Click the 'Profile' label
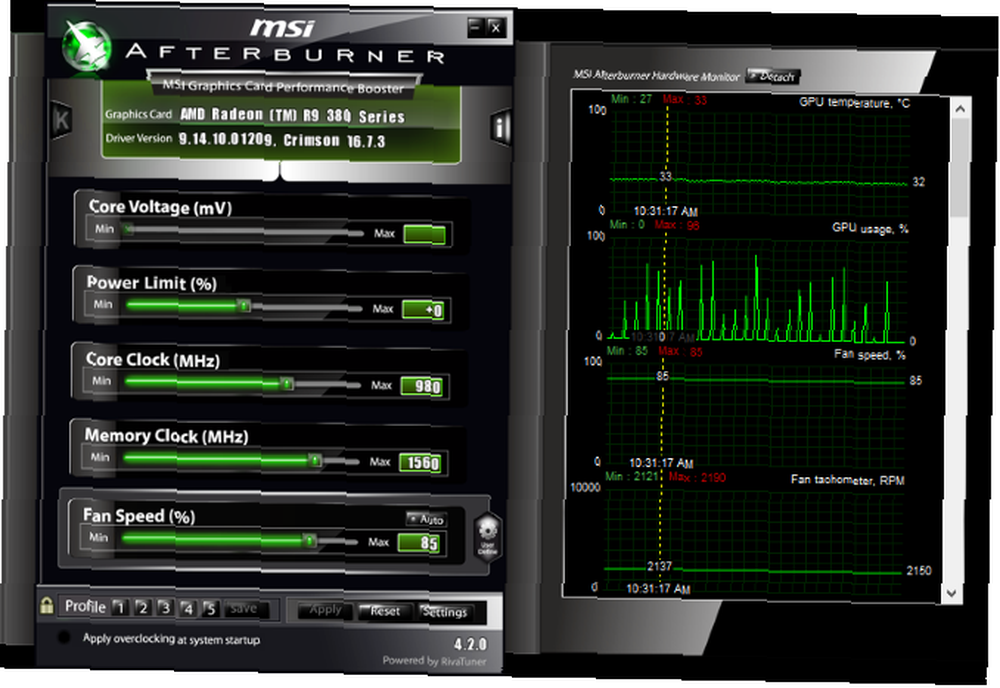This screenshot has height=688, width=1000. tap(85, 606)
